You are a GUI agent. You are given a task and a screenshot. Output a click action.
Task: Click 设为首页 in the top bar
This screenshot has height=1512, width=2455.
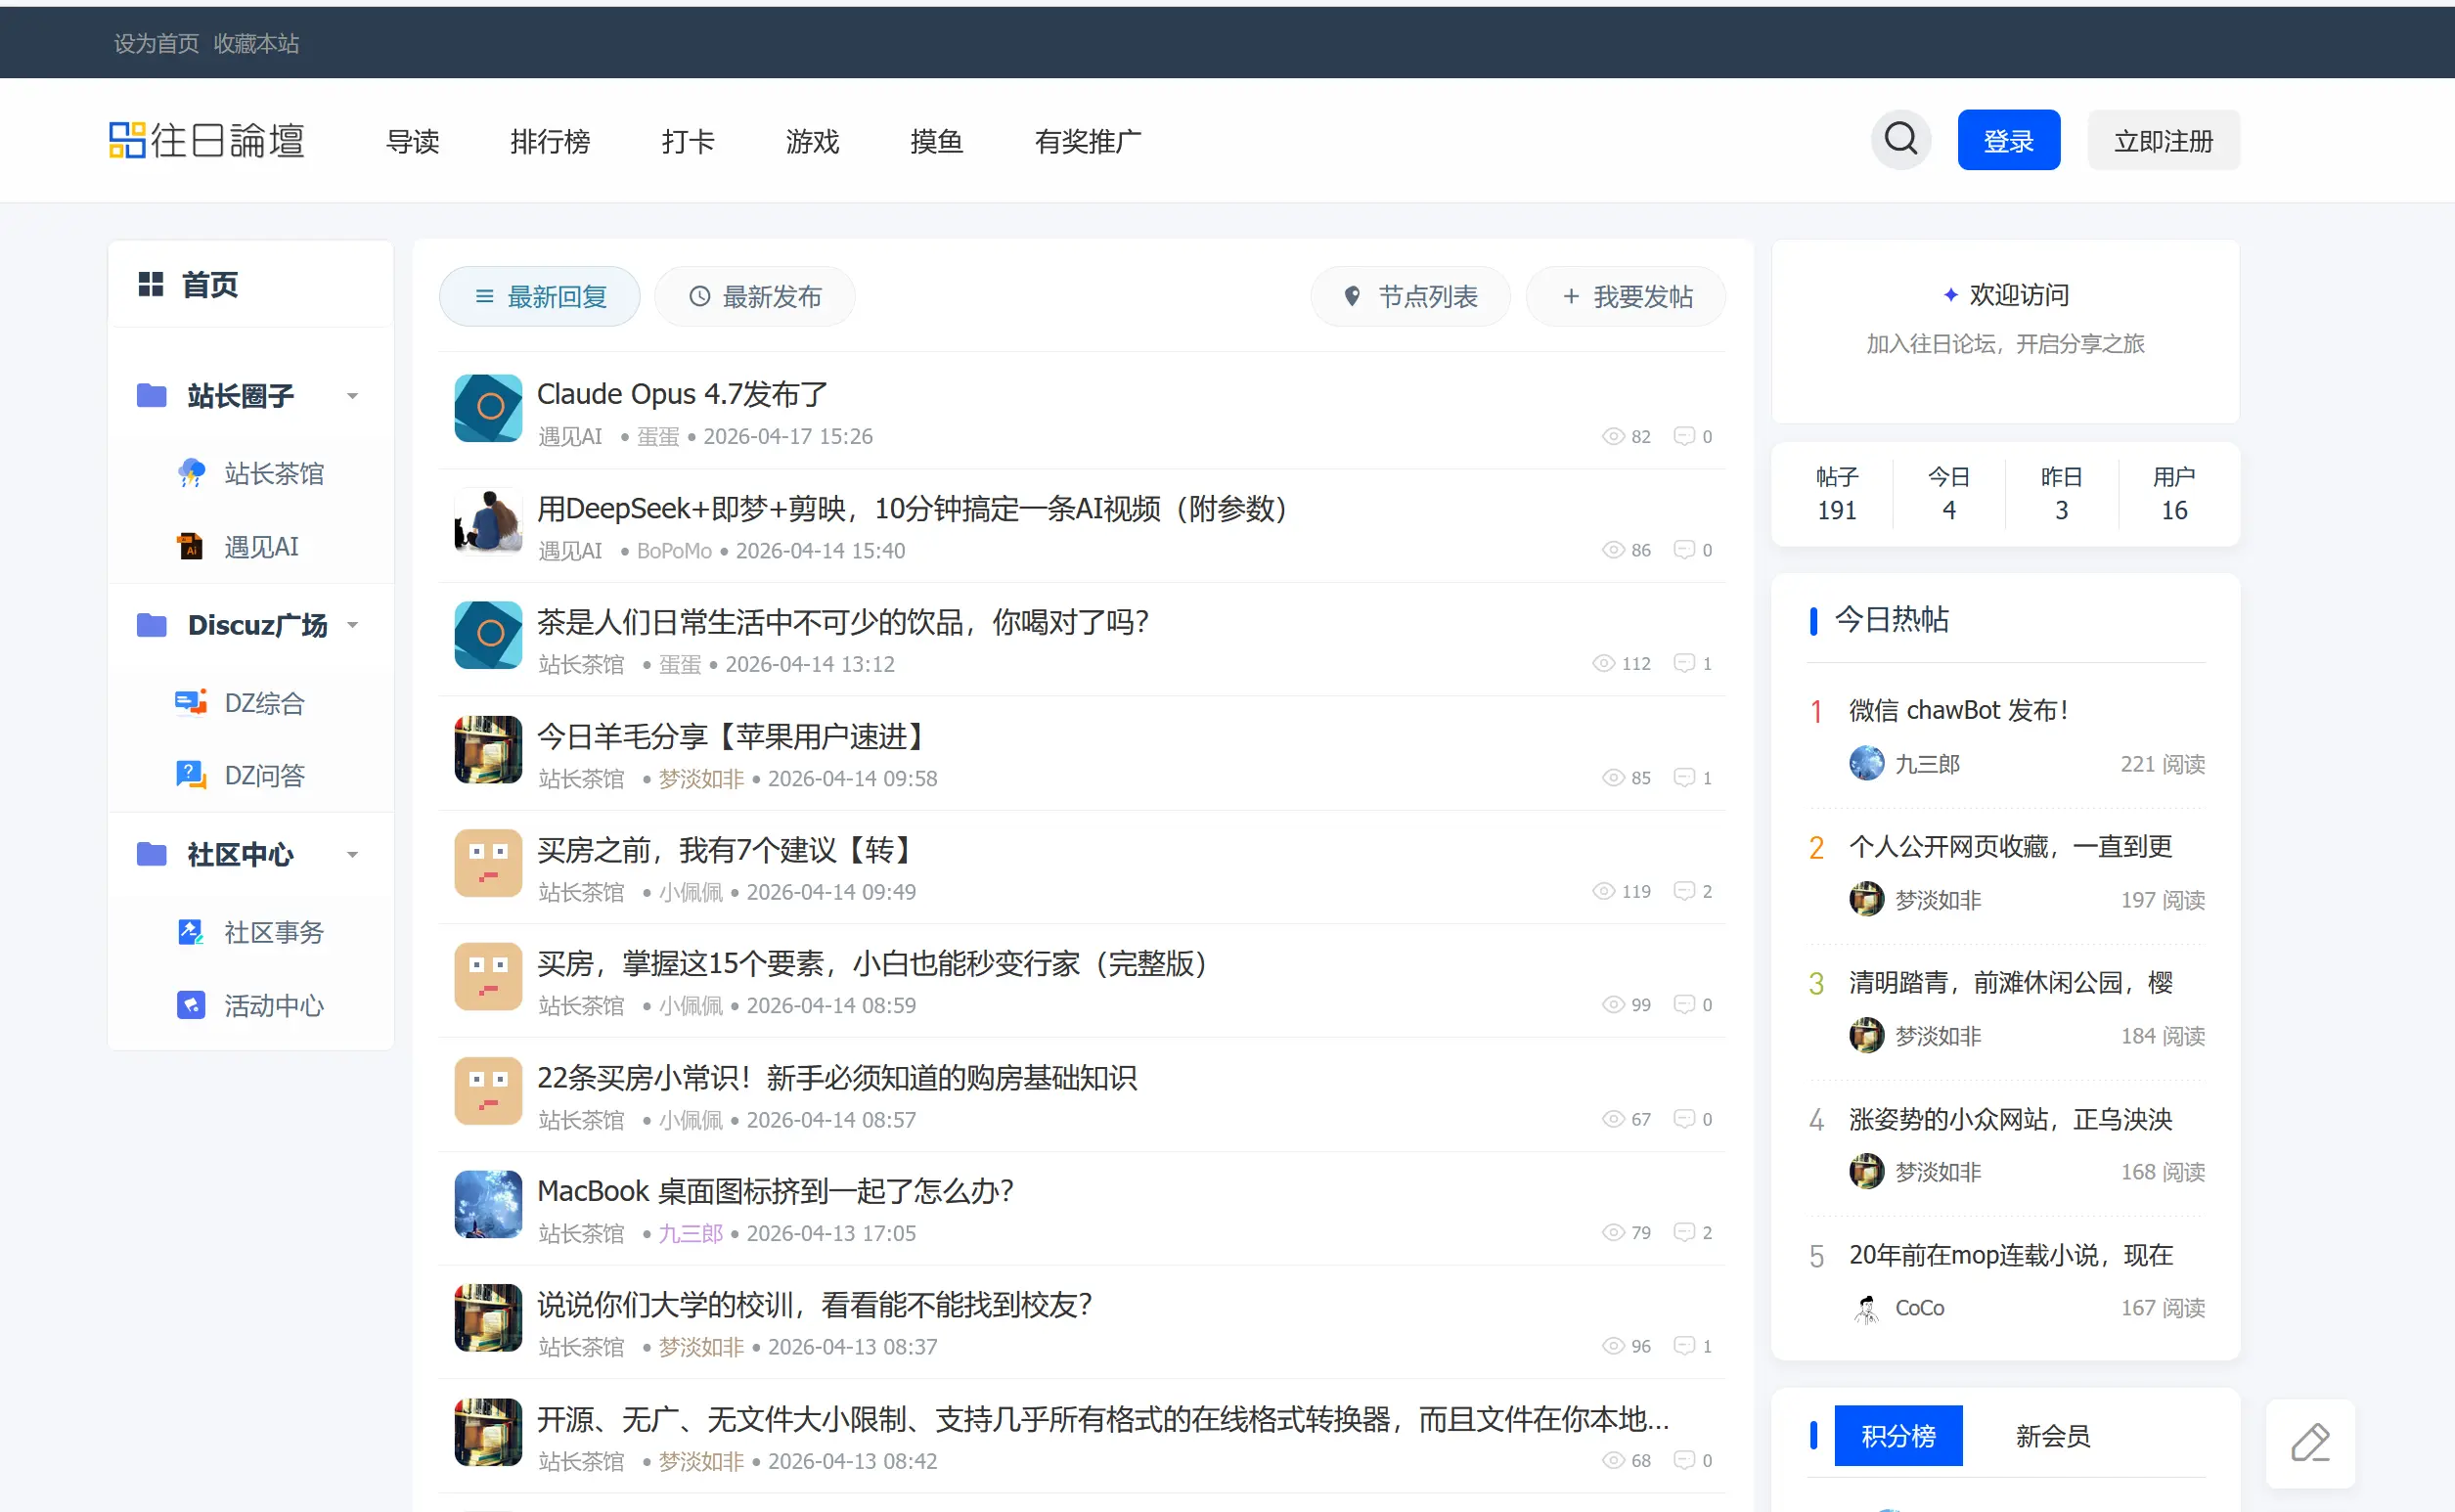156,43
